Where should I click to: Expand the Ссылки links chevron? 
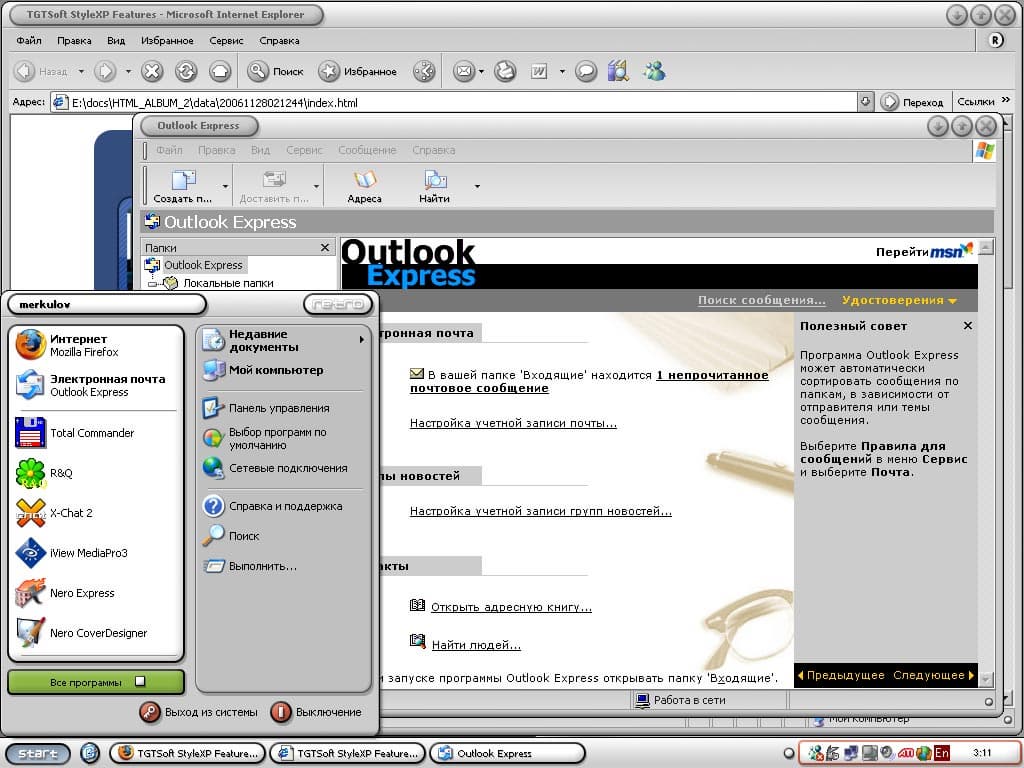pos(1006,100)
